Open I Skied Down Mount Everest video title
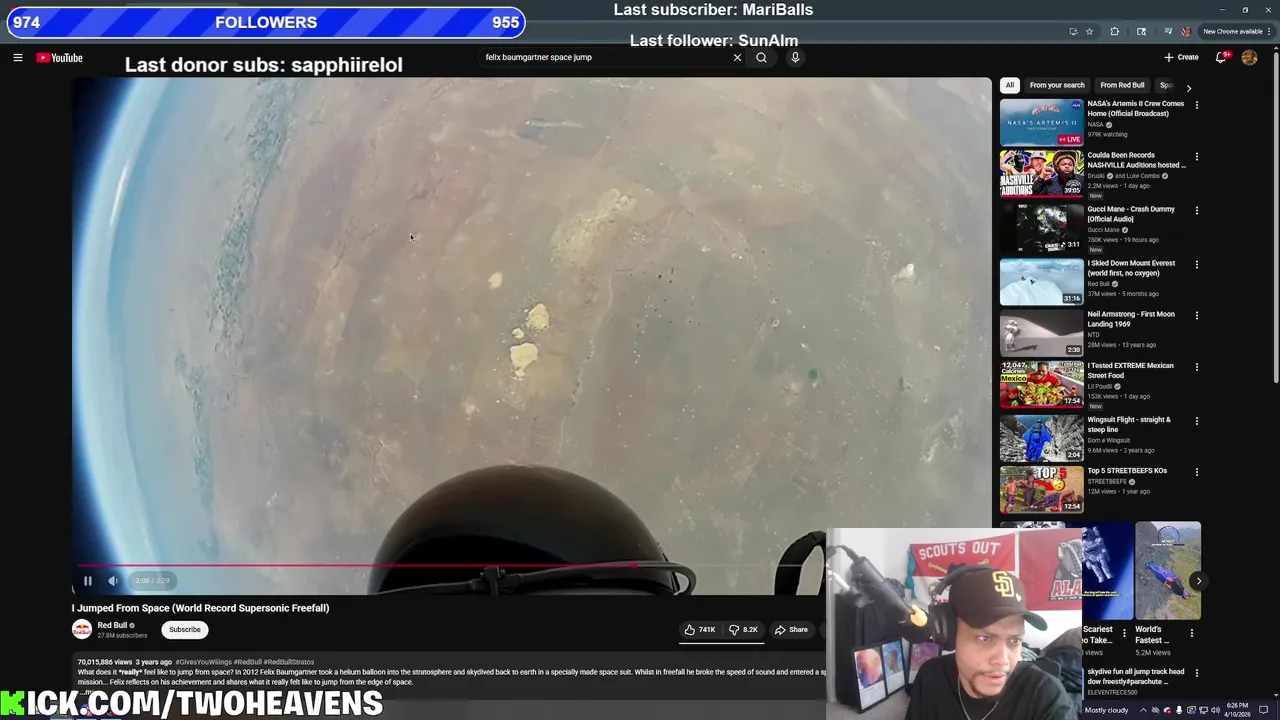This screenshot has height=720, width=1280. (1131, 268)
